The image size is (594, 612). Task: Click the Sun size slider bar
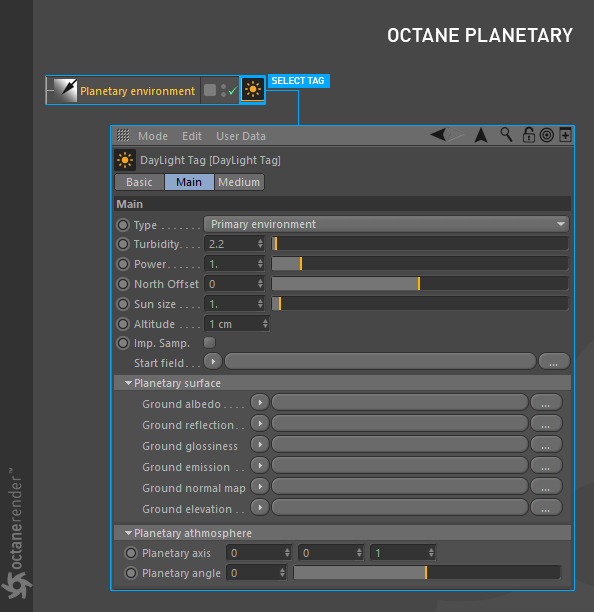coord(420,304)
